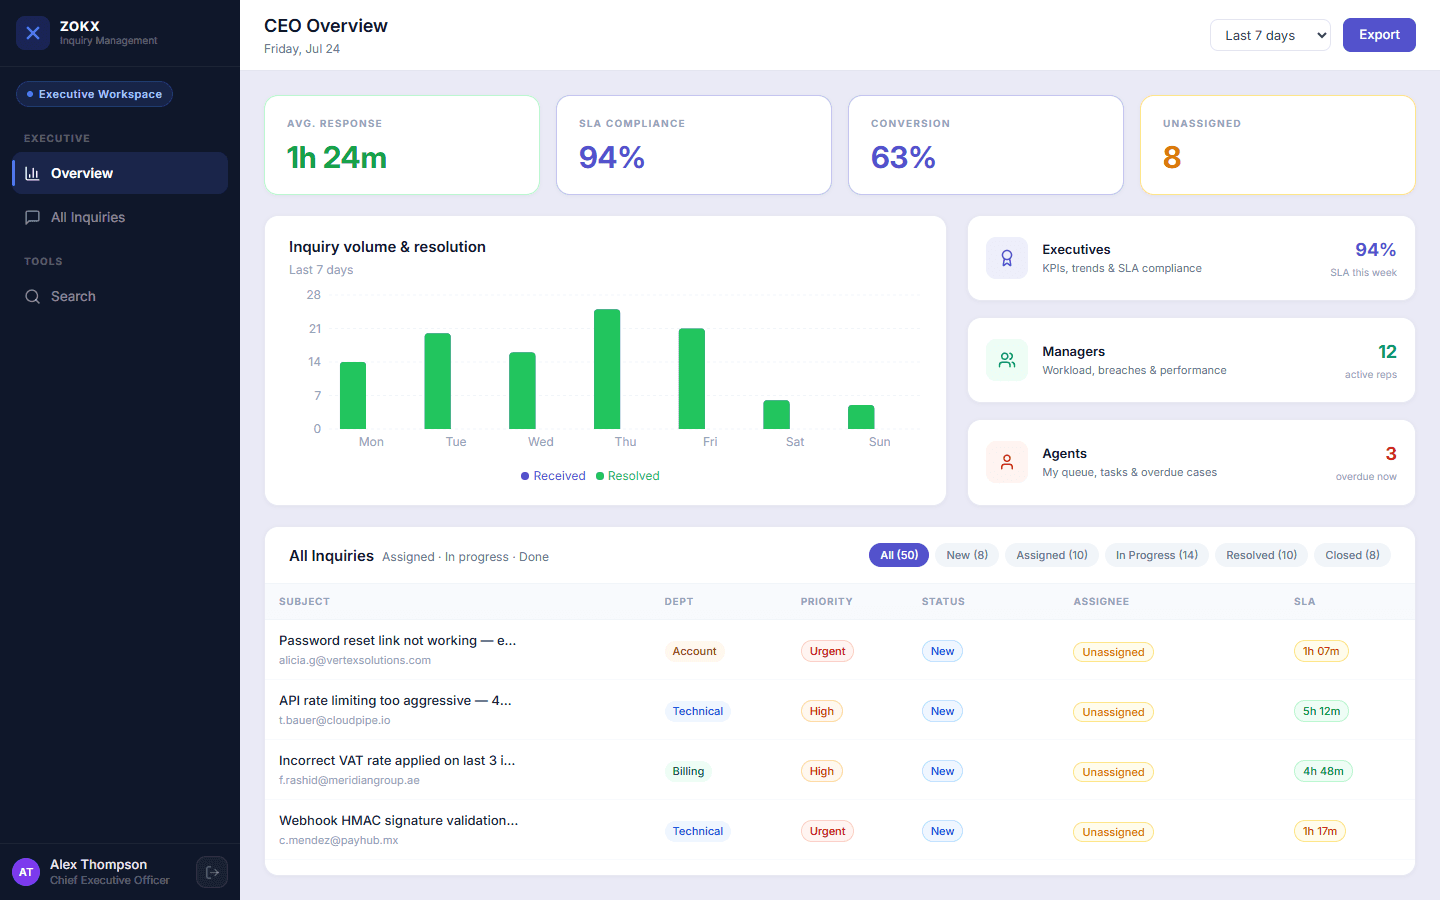Open the Password reset link inquiry row
1440x900 pixels.
[840, 650]
